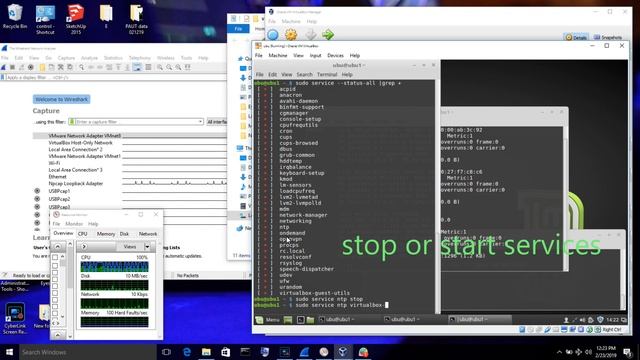Open Terminal menu in Mint terminal

coord(327,74)
